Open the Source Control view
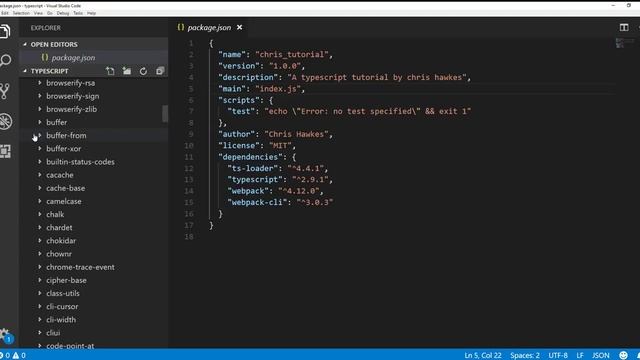 (x=5, y=91)
